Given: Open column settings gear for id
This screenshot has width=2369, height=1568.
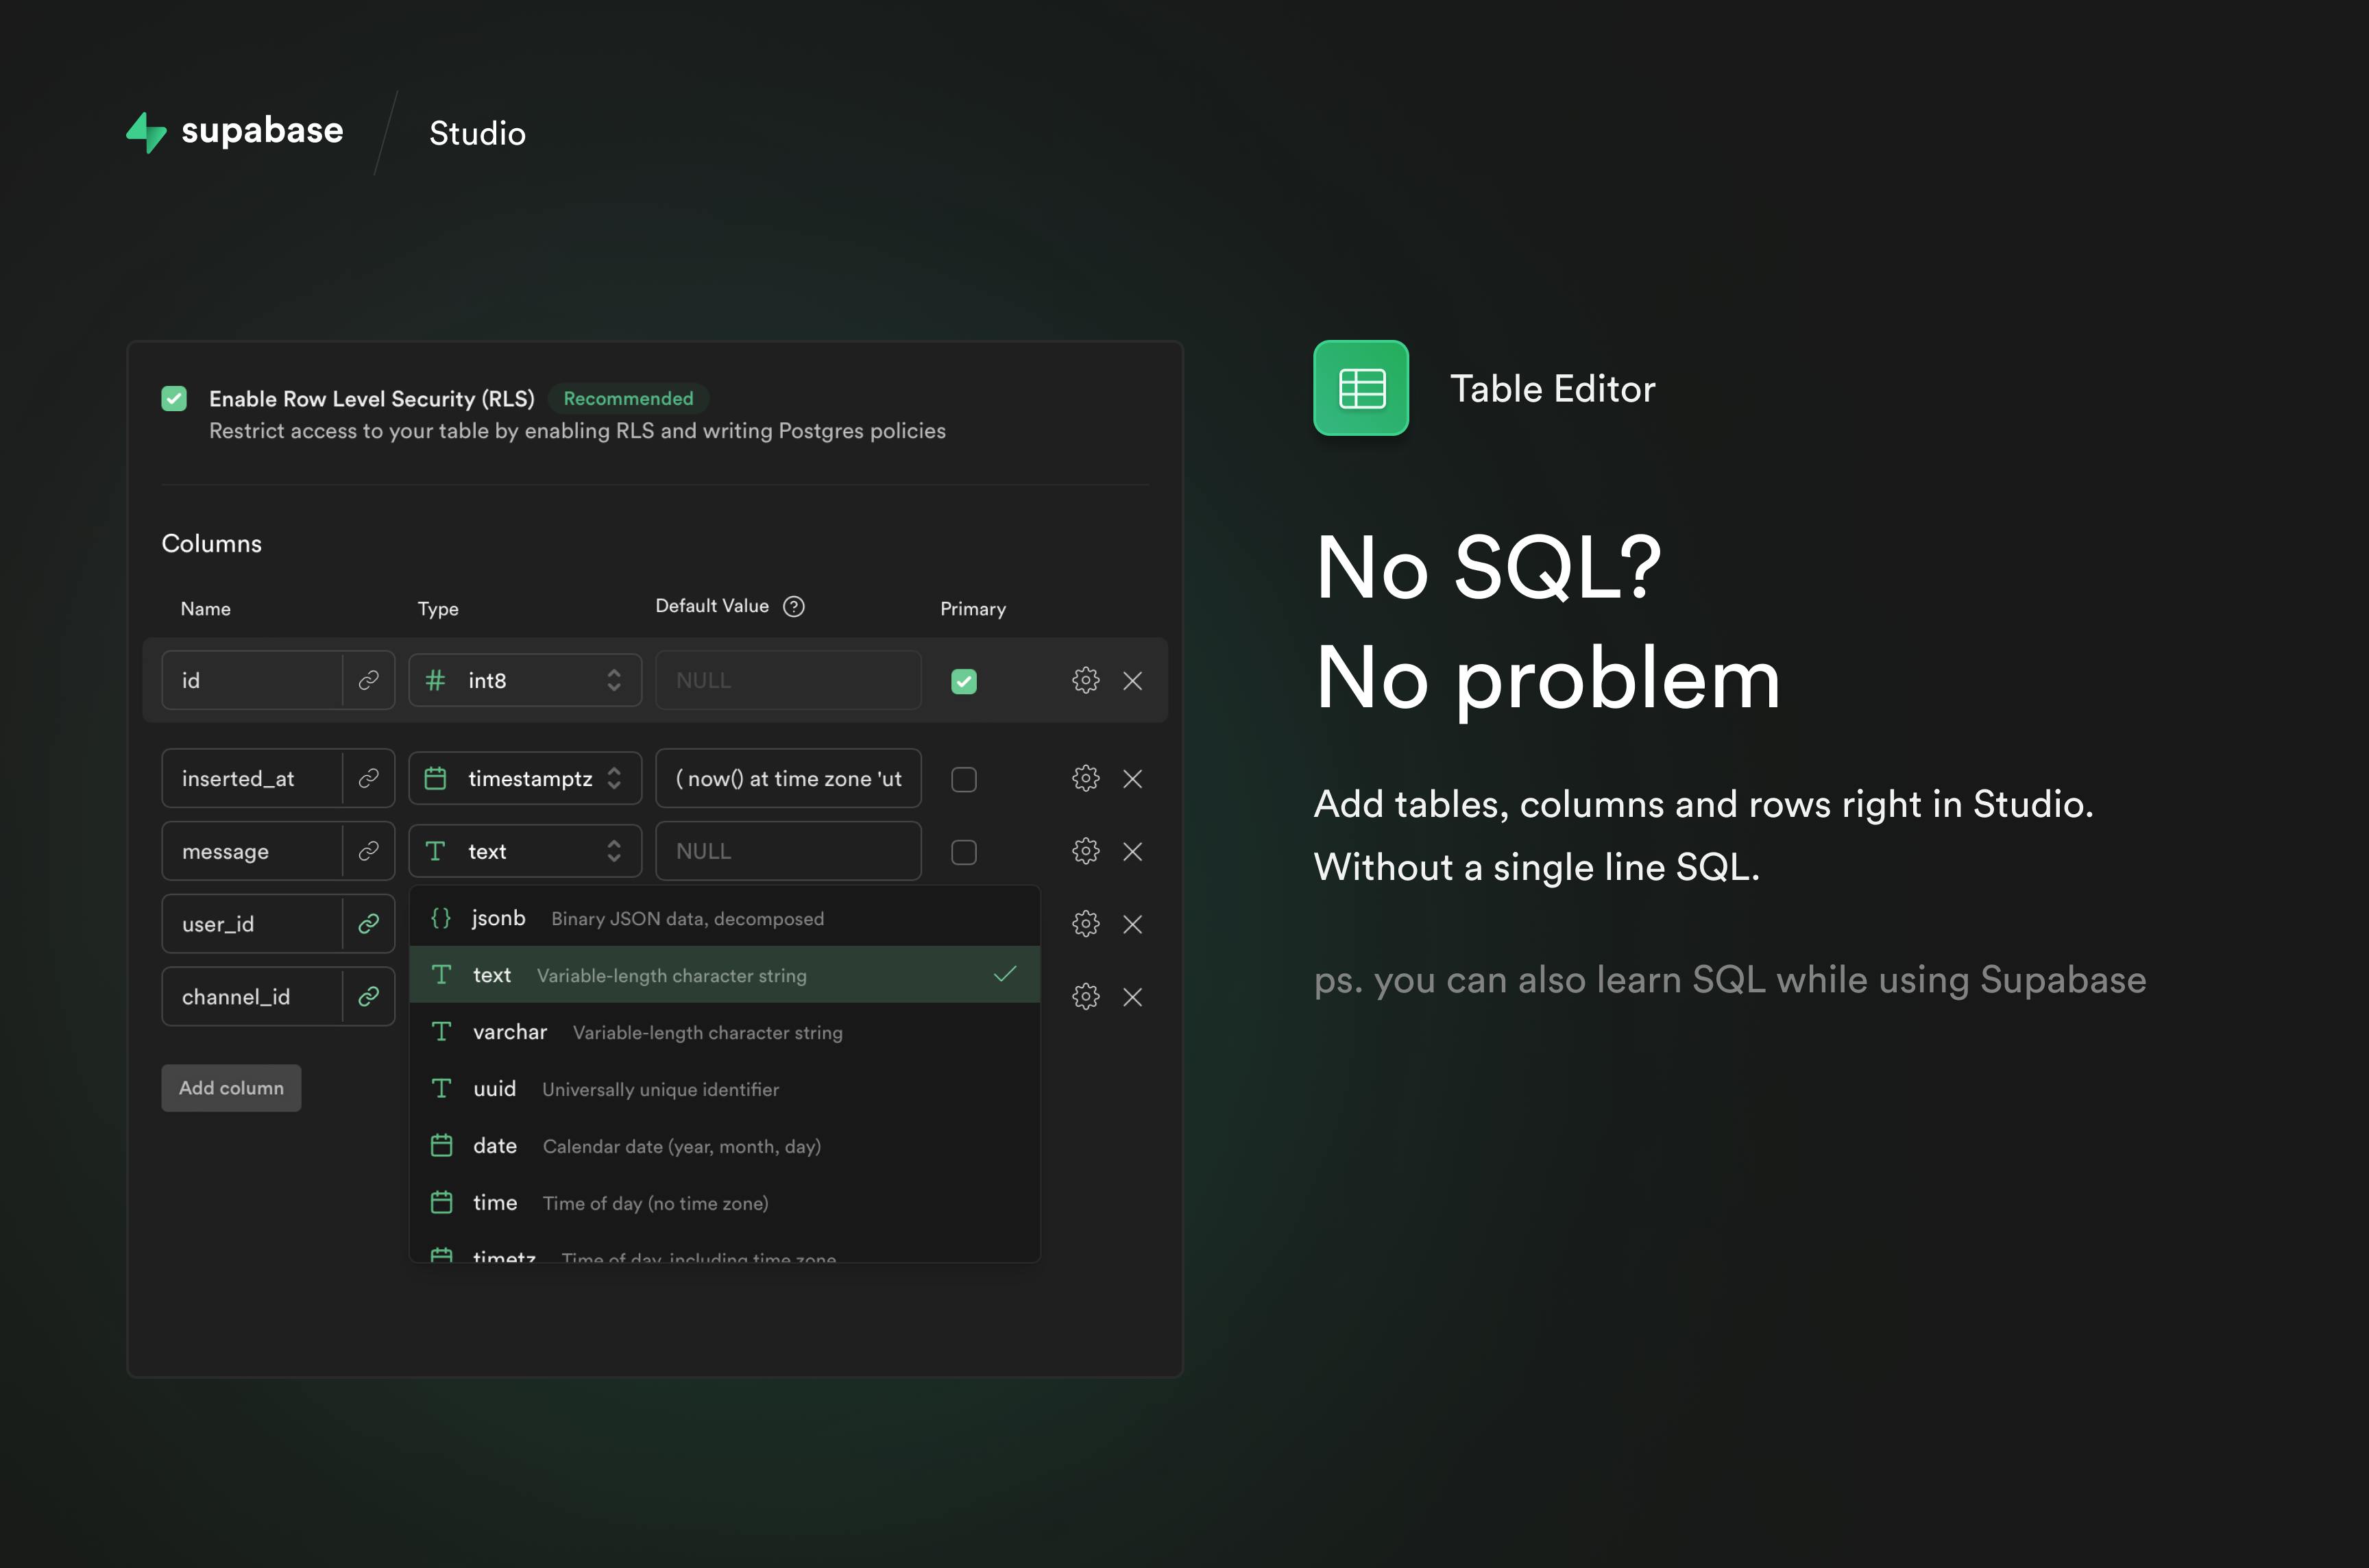Looking at the screenshot, I should 1086,680.
